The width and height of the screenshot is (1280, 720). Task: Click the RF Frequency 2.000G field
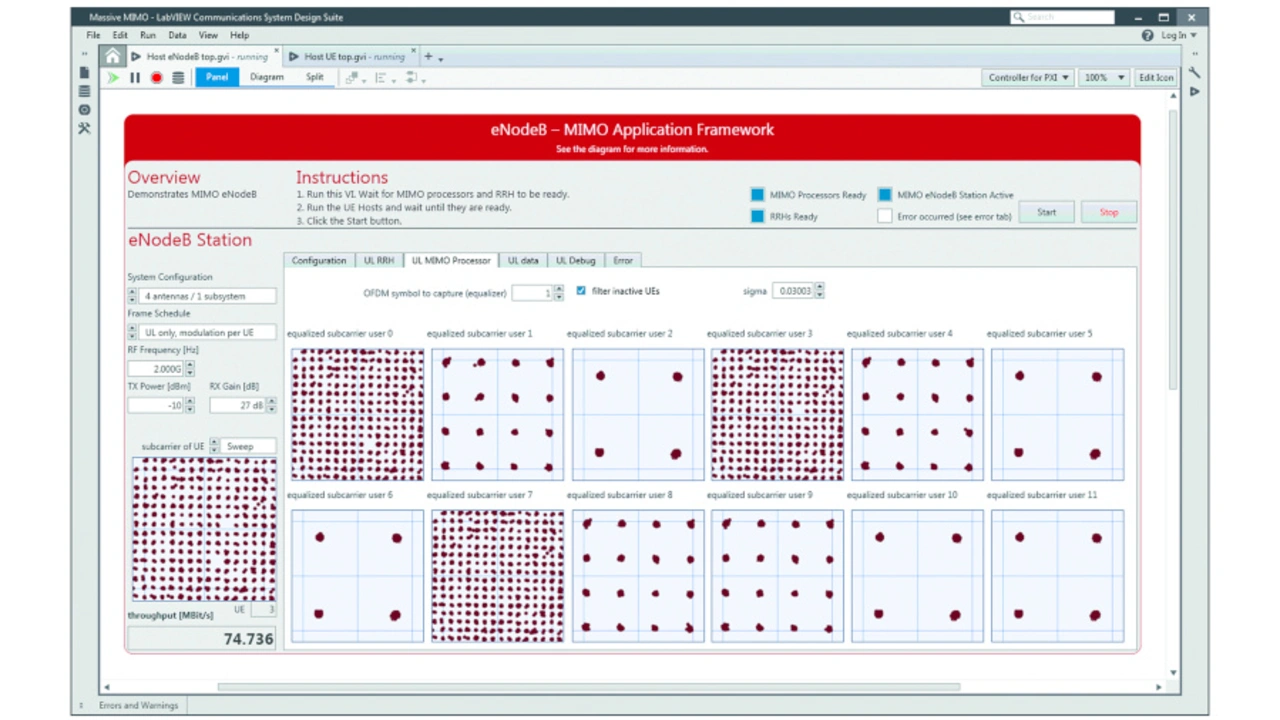pos(156,369)
